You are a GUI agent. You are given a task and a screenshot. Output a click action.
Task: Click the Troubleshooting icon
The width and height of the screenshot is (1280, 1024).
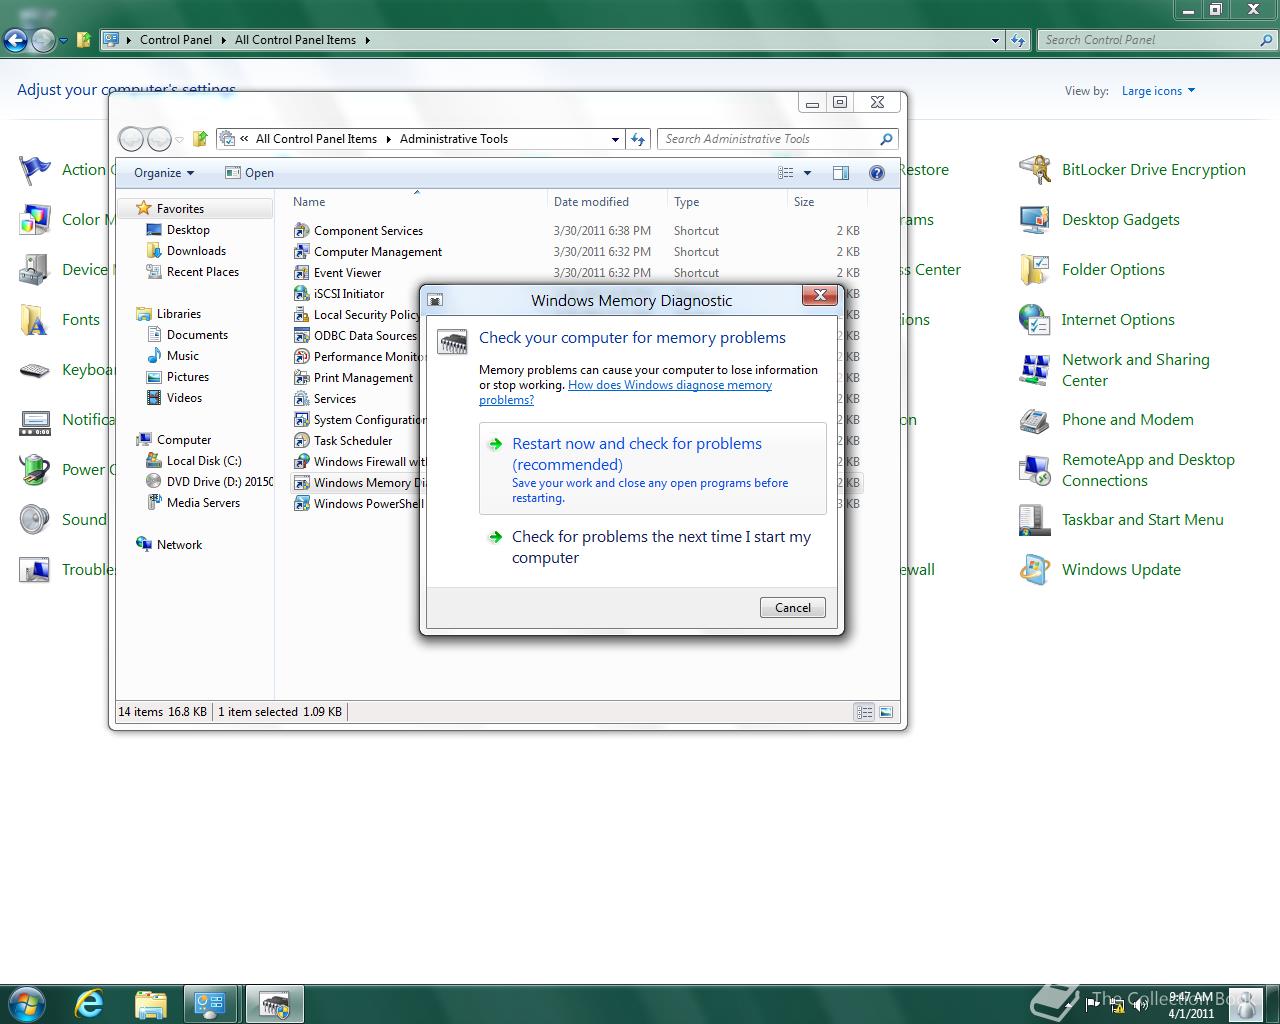click(35, 570)
